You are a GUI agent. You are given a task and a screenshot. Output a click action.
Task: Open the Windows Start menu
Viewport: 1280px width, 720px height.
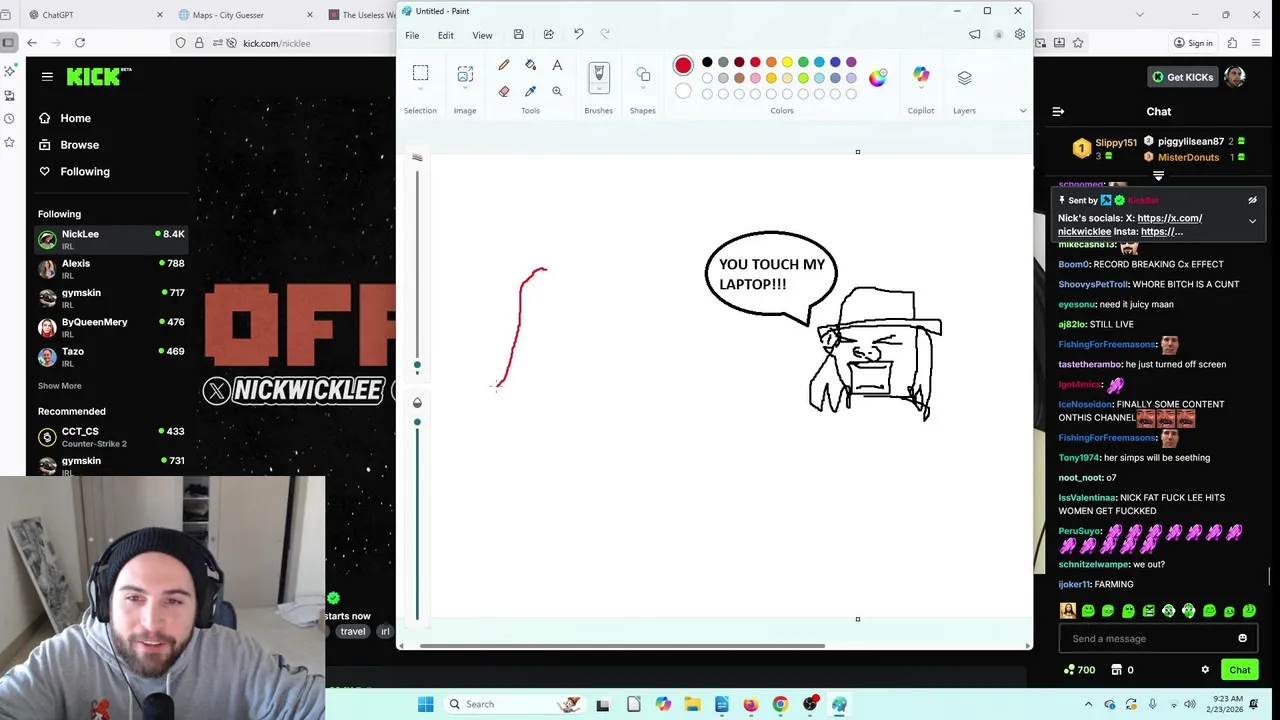(x=425, y=704)
